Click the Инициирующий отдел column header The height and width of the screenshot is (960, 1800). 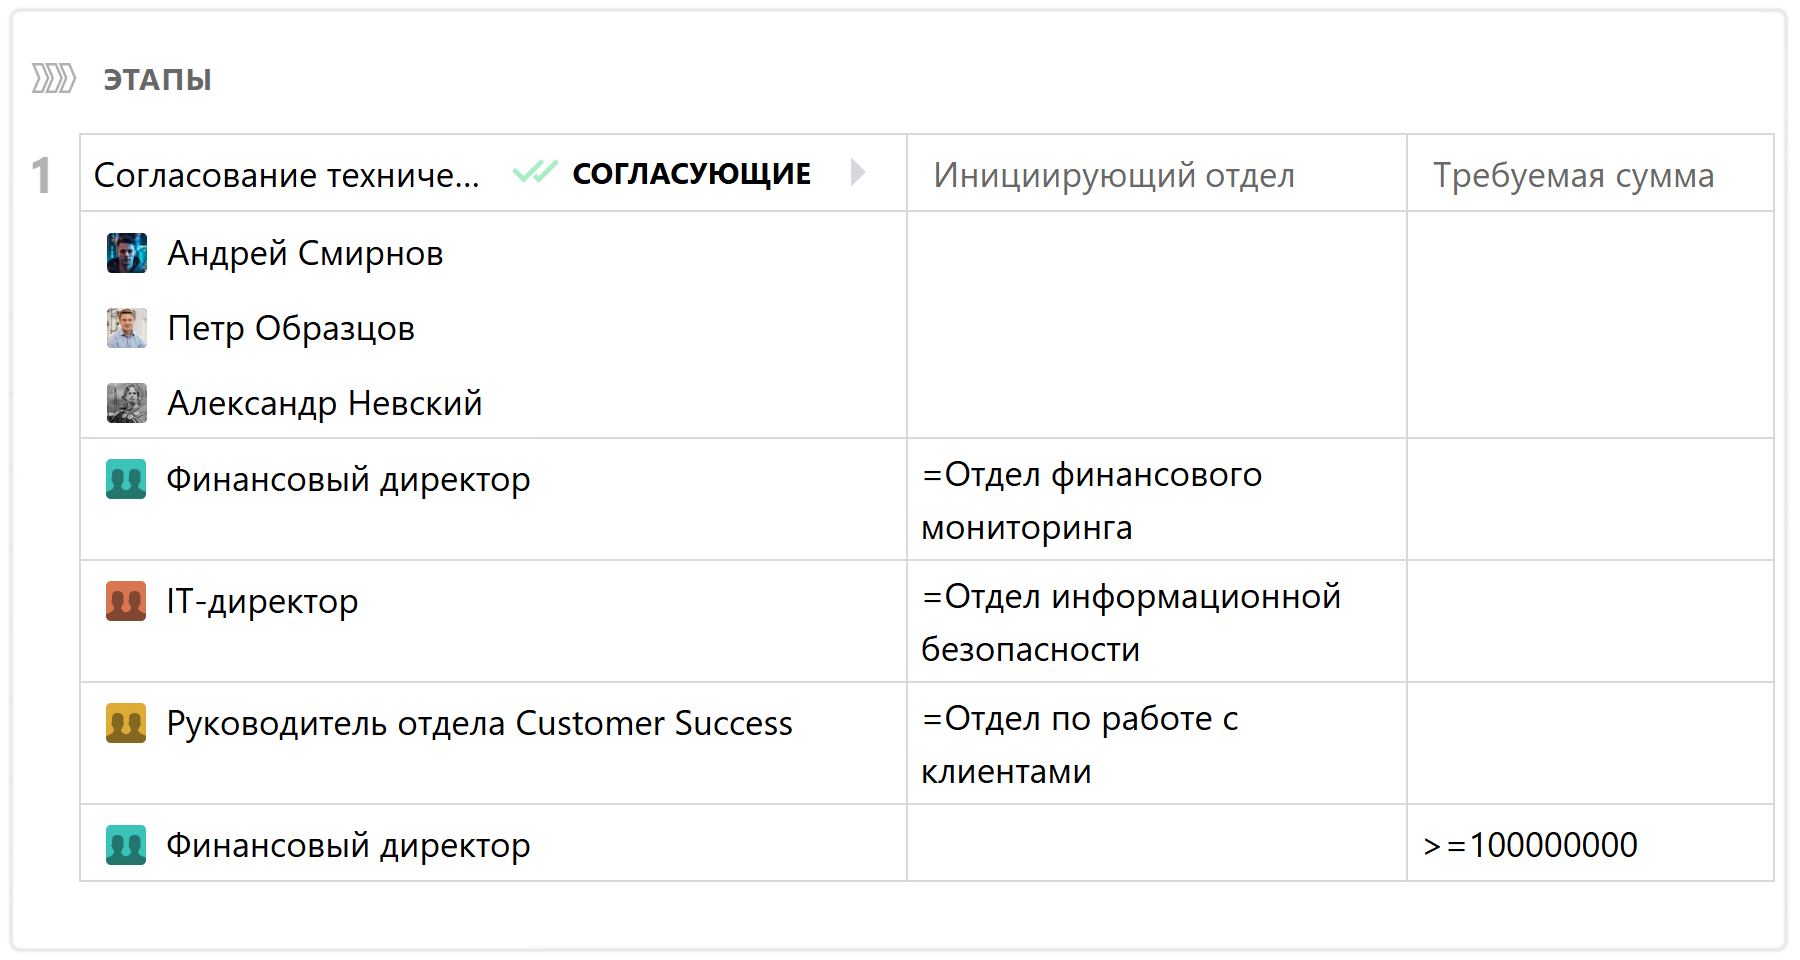1114,175
